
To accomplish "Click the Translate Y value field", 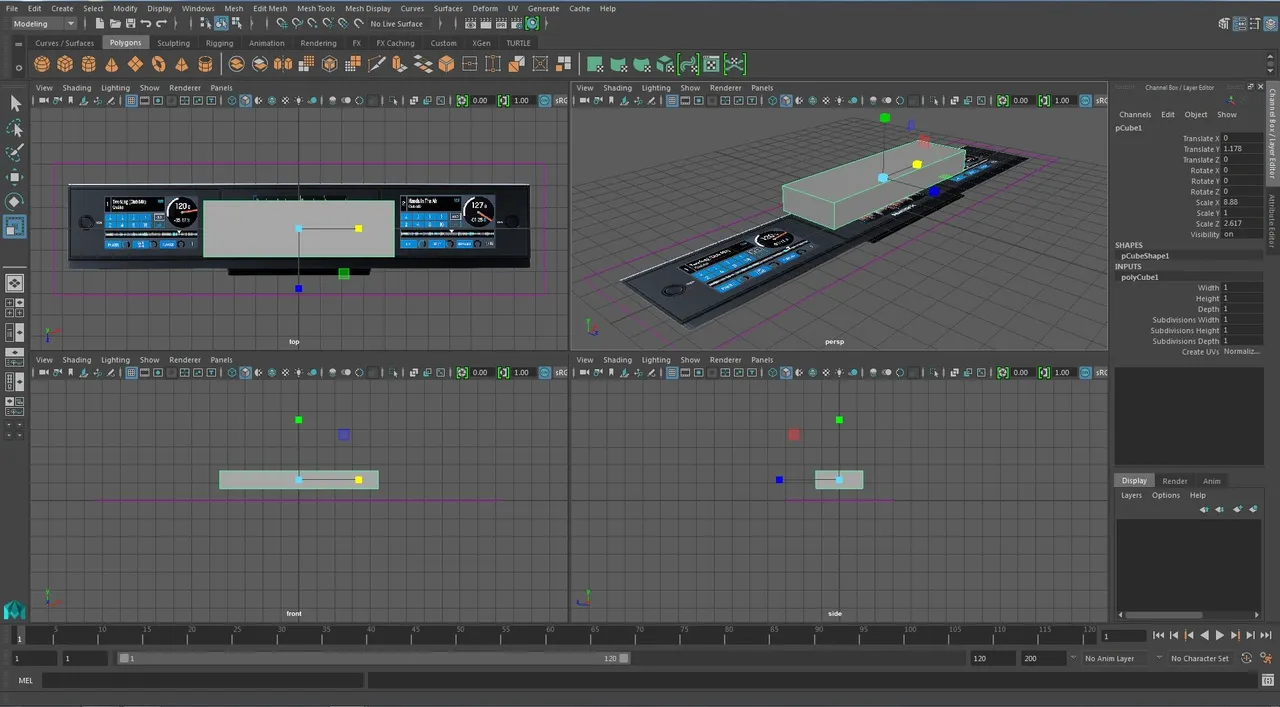I will tap(1244, 149).
